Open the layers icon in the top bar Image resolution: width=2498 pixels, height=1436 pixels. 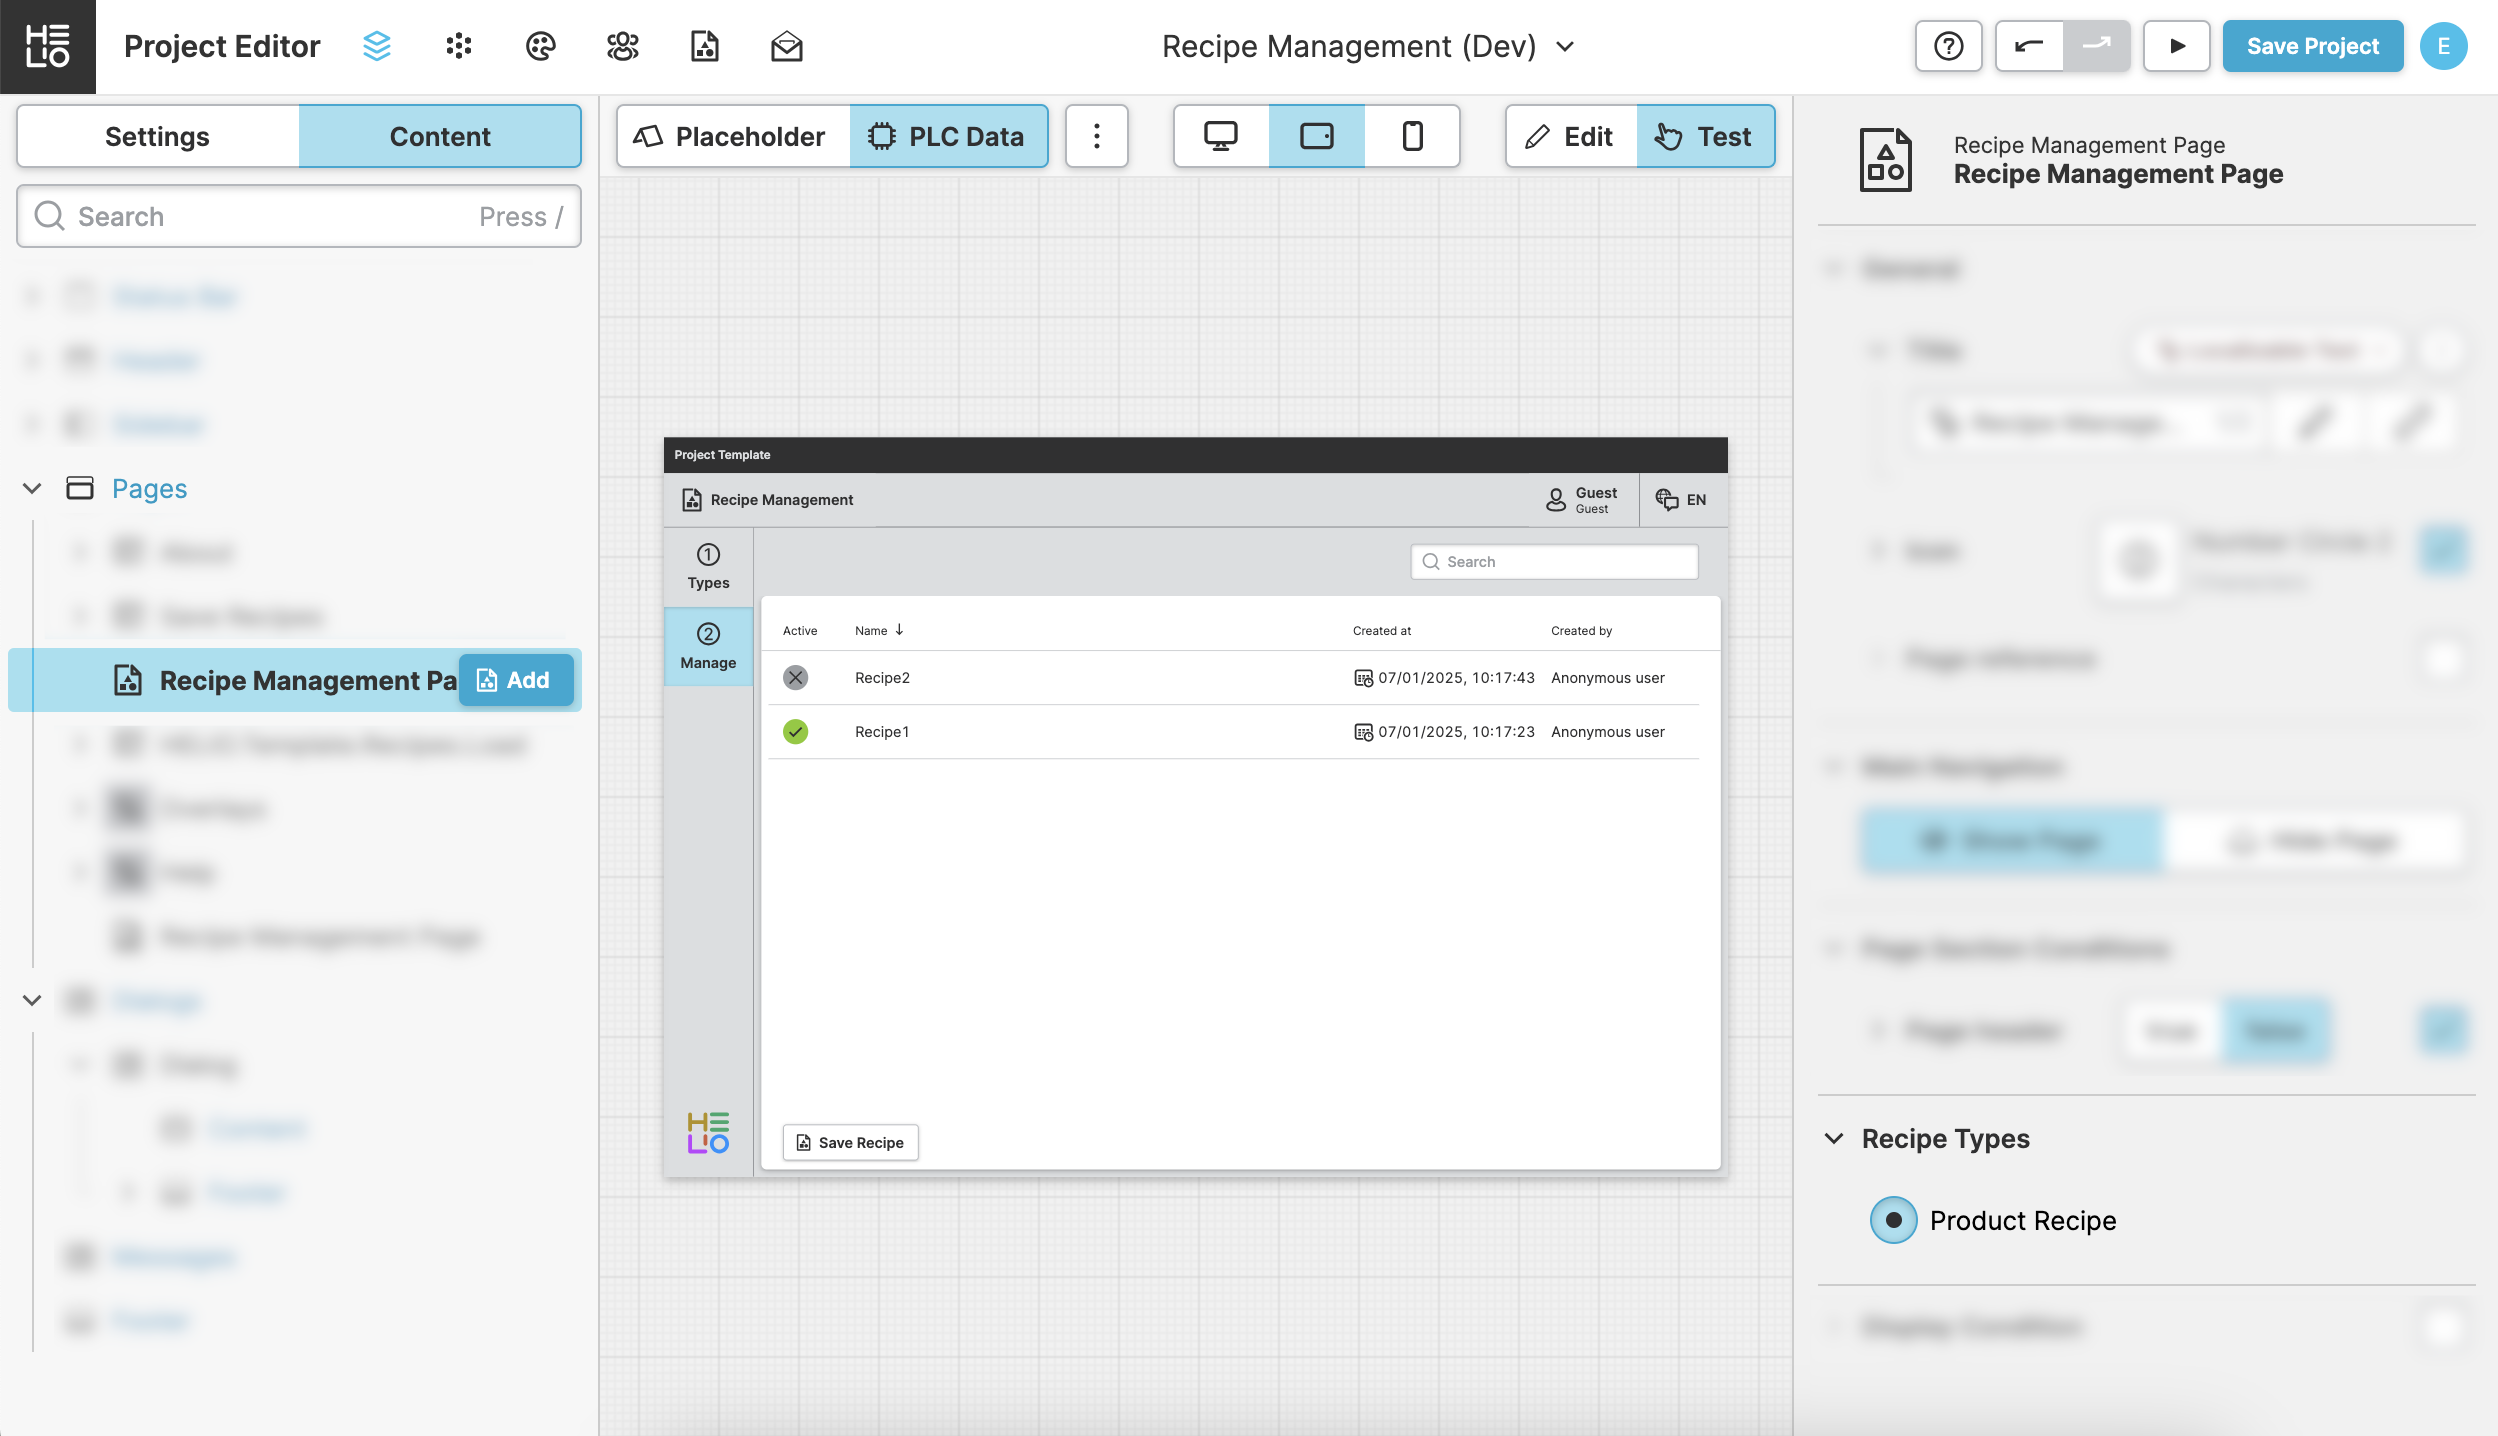pos(376,46)
